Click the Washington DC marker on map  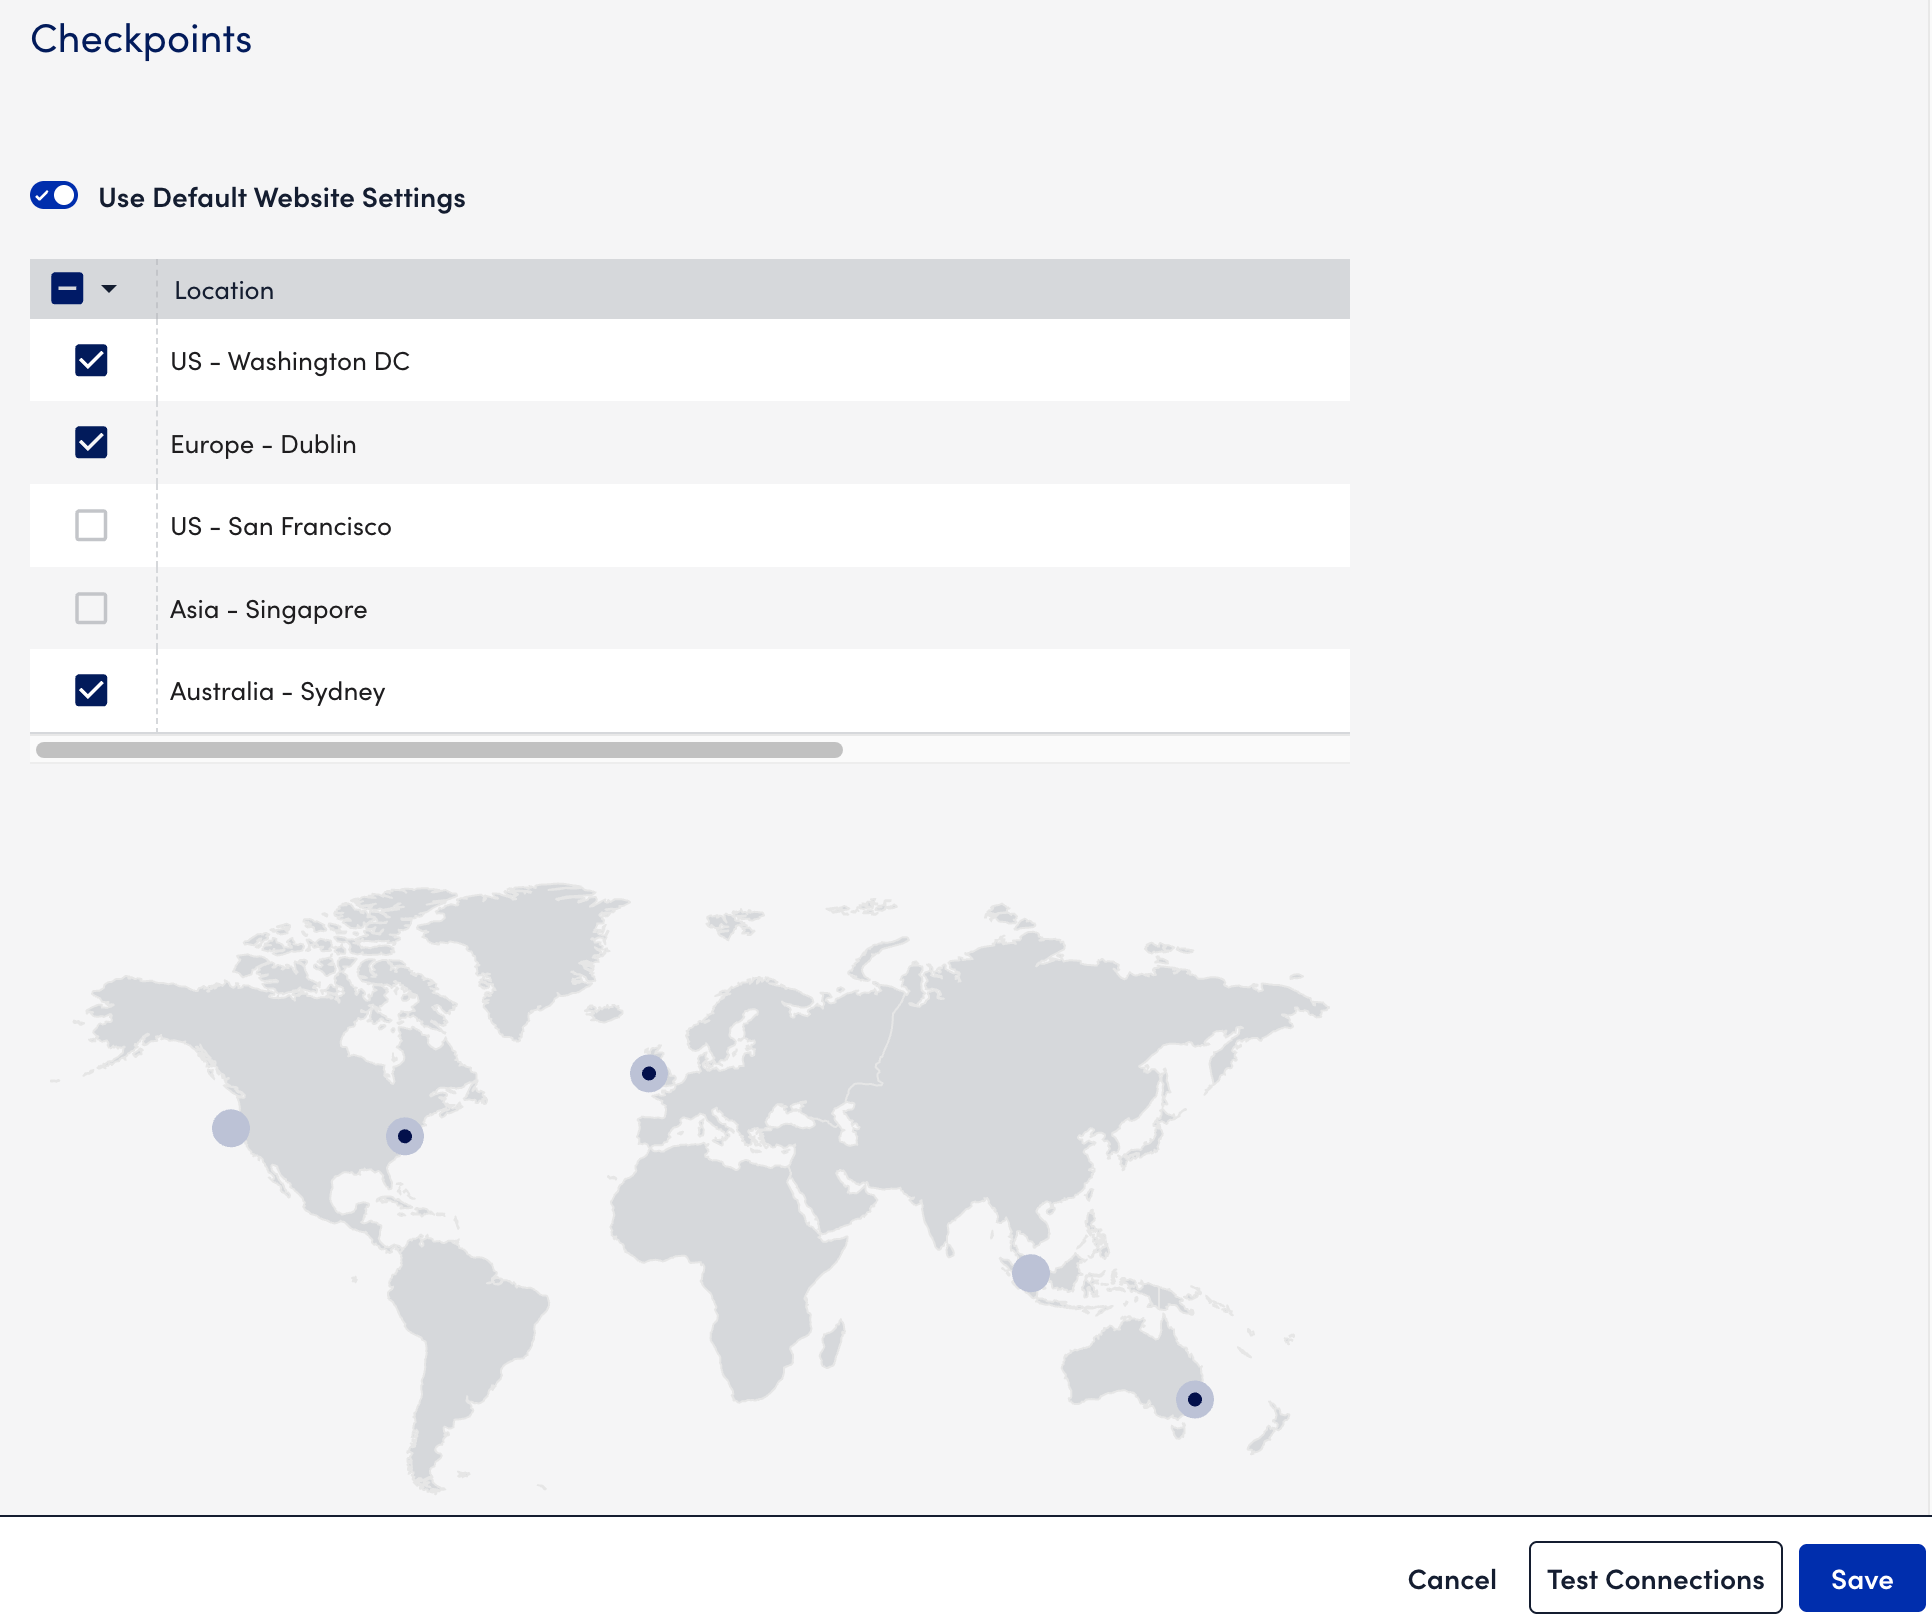tap(405, 1136)
